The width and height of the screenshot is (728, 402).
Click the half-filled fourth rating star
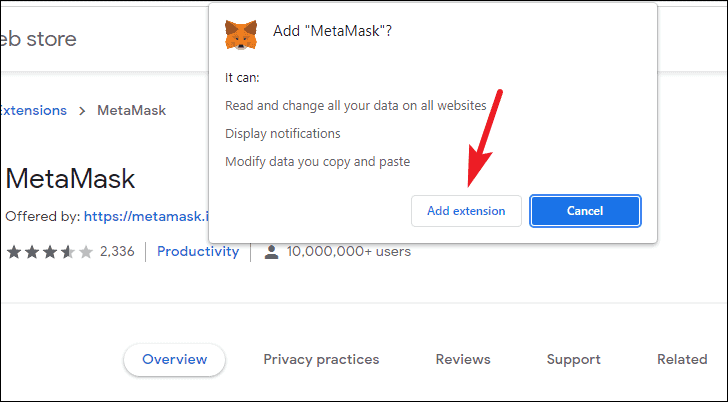point(68,252)
